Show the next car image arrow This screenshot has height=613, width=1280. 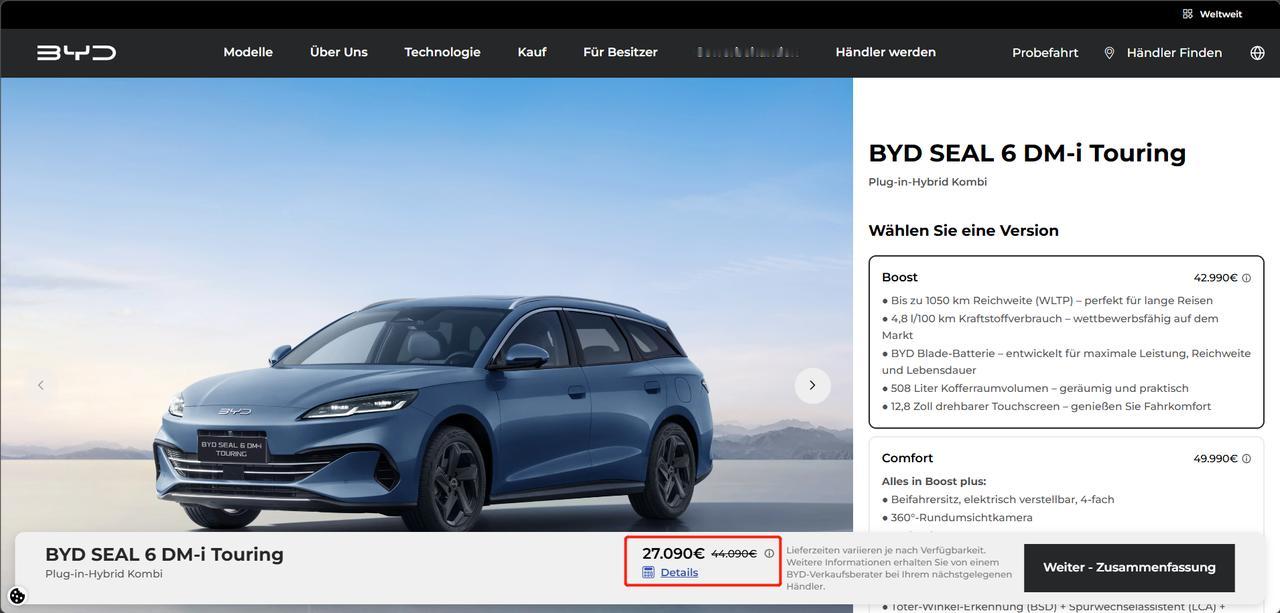(x=812, y=385)
